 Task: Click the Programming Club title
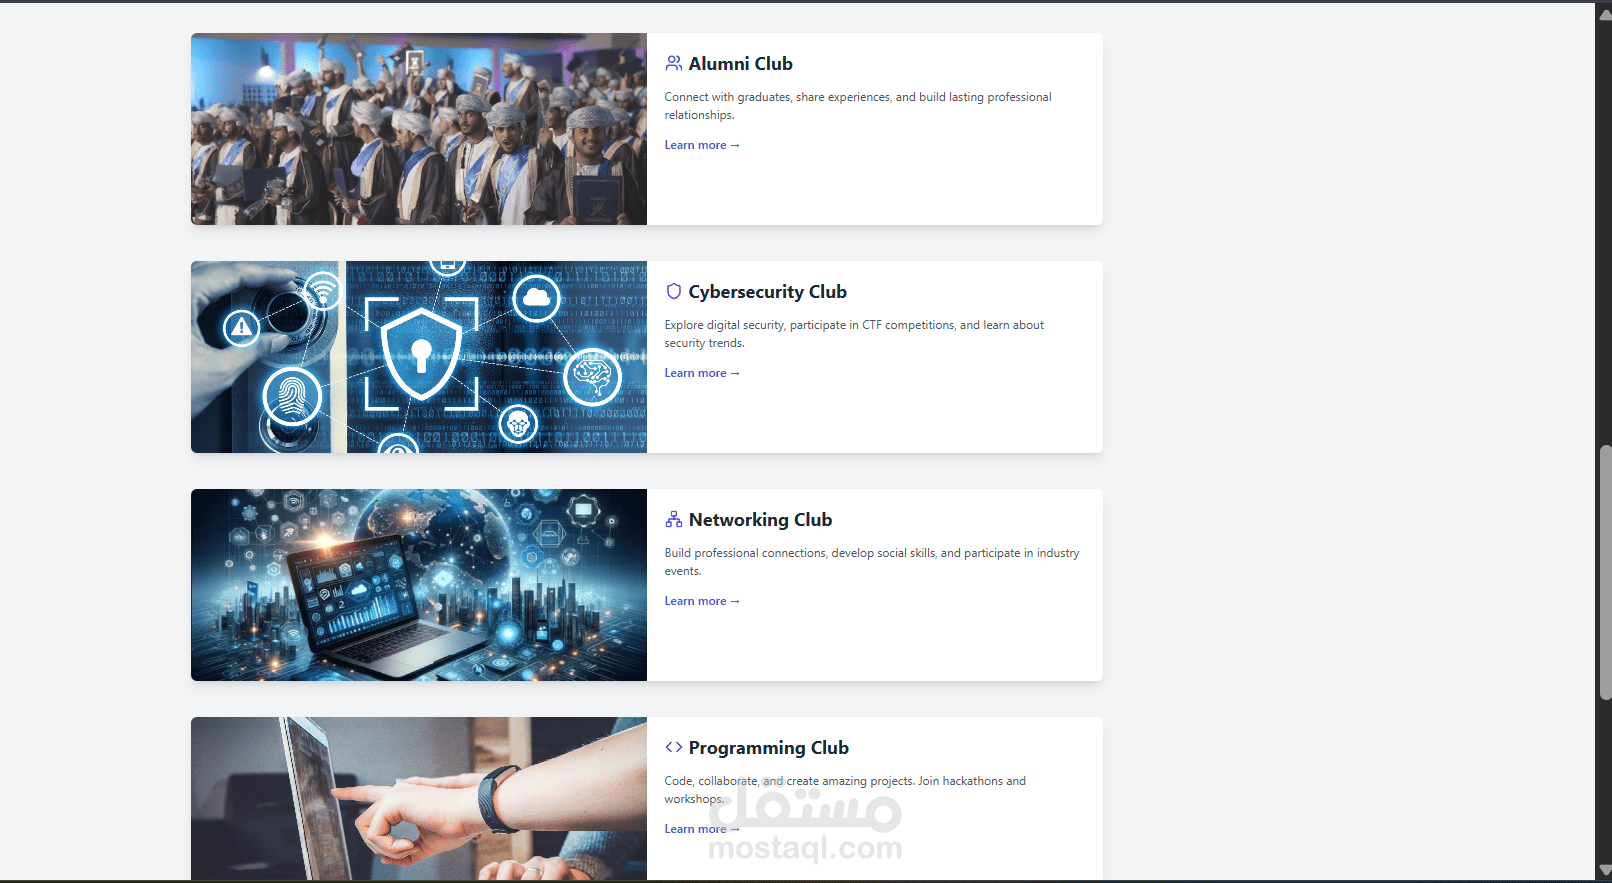click(768, 747)
